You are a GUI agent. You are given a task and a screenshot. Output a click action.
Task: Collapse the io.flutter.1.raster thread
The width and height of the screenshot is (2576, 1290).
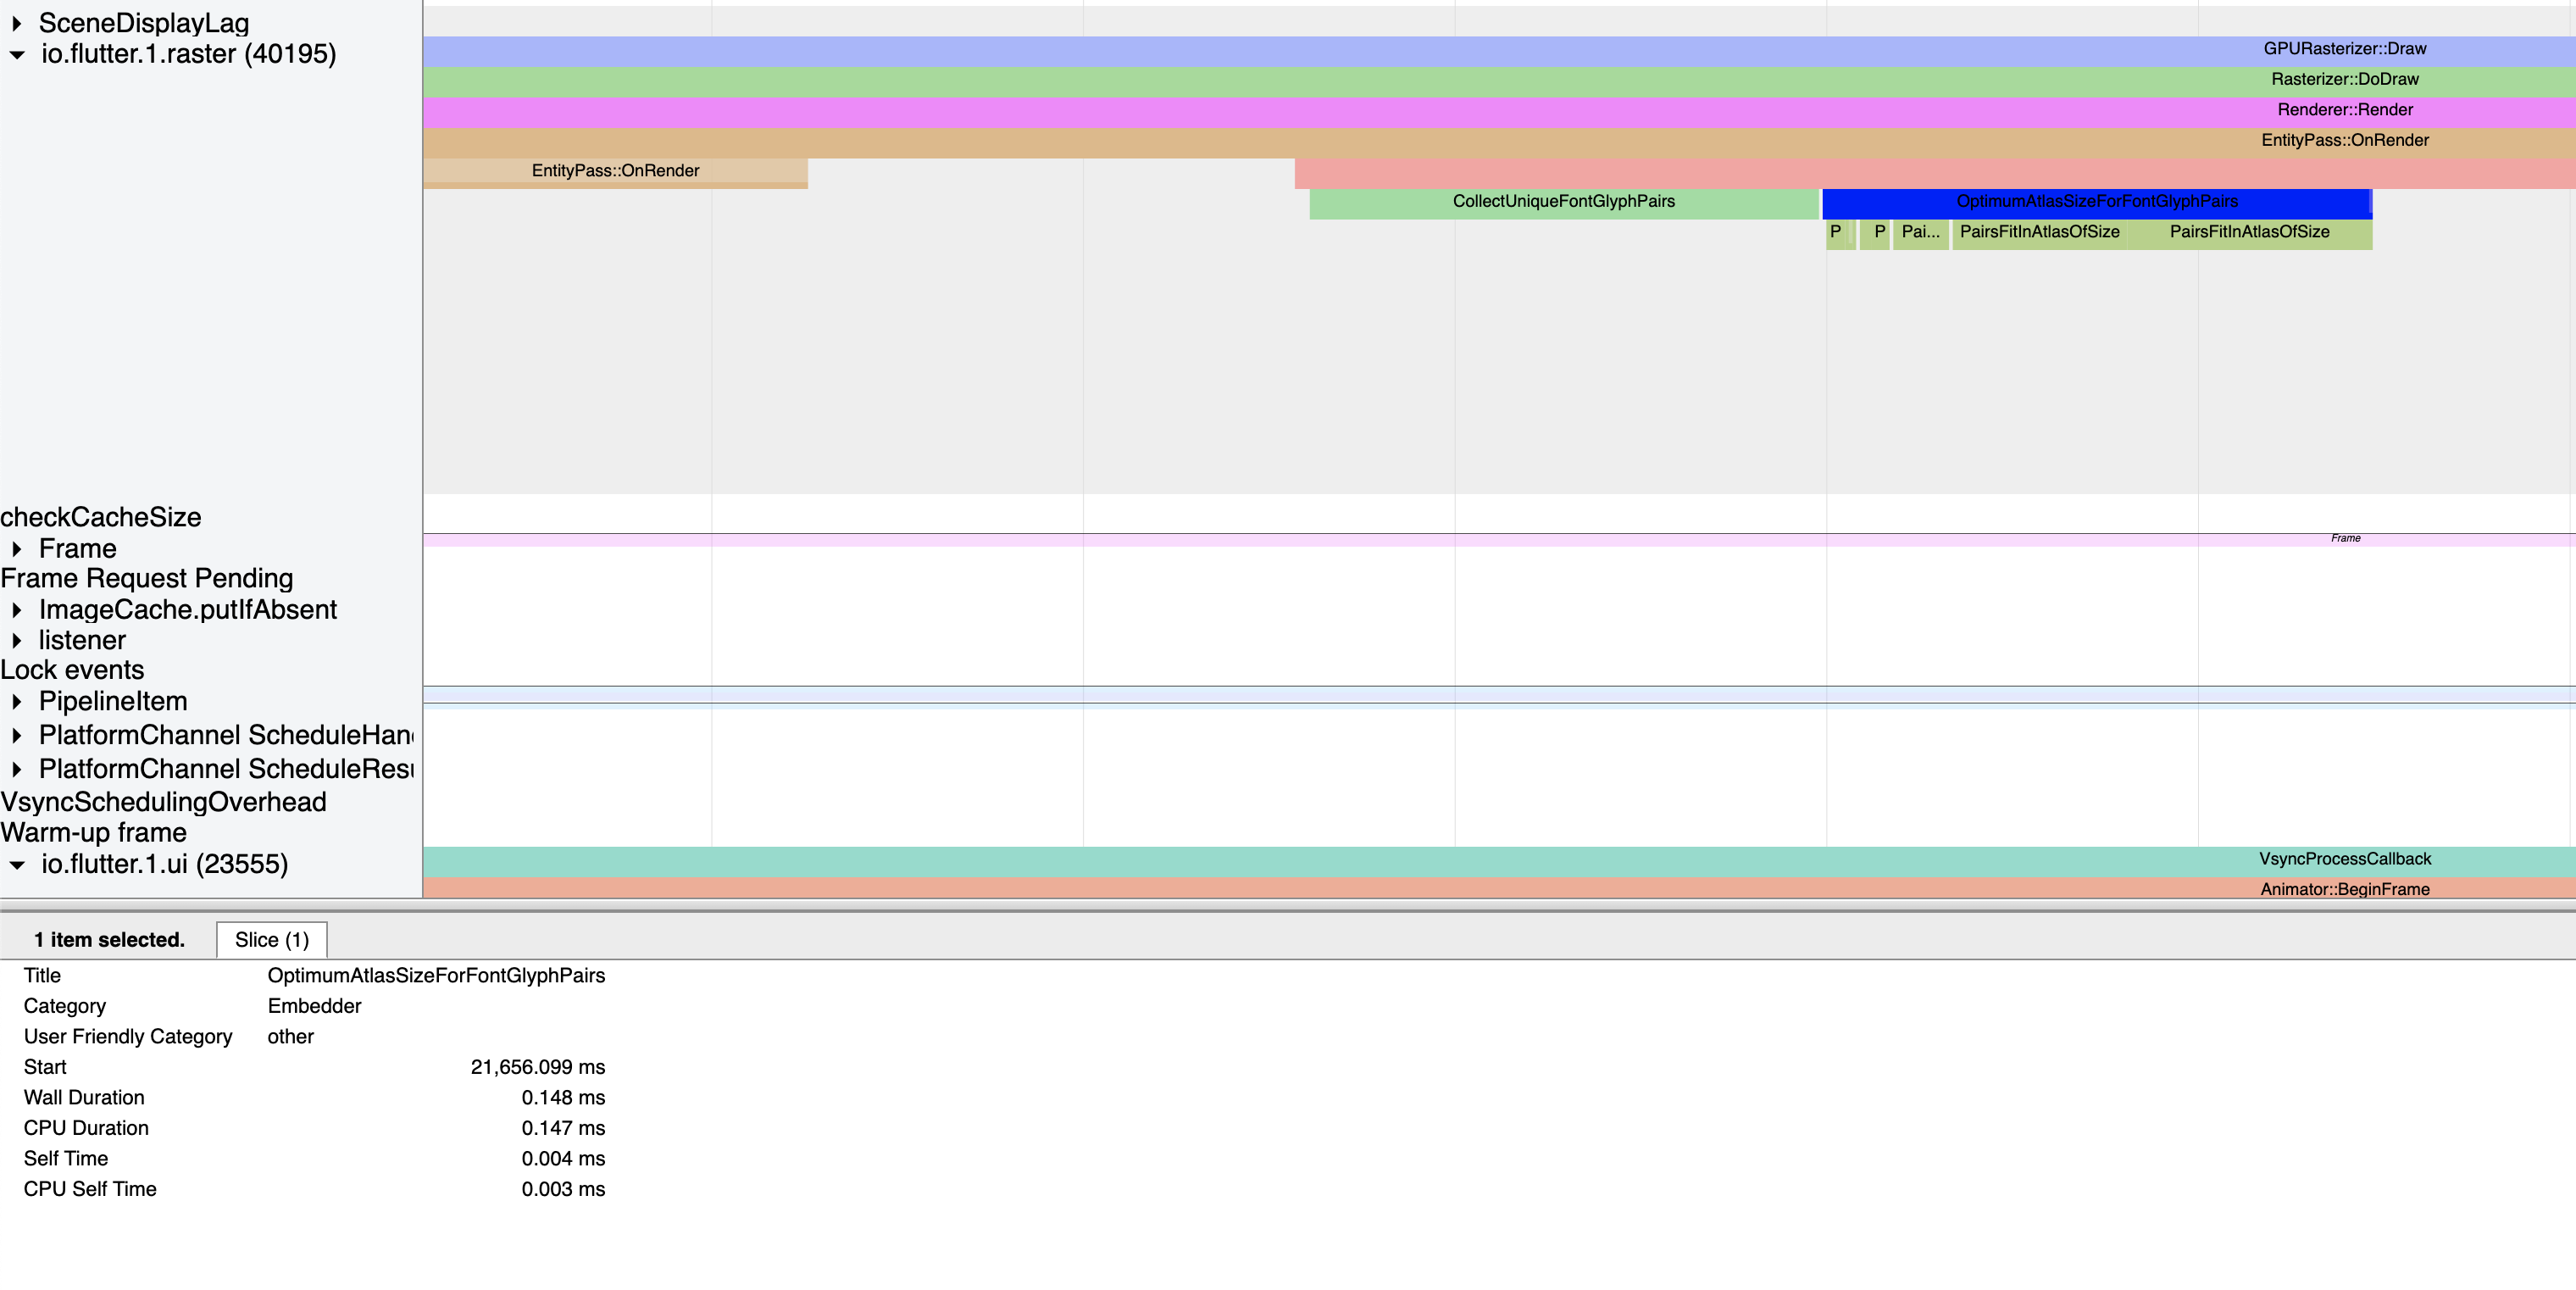(x=17, y=55)
